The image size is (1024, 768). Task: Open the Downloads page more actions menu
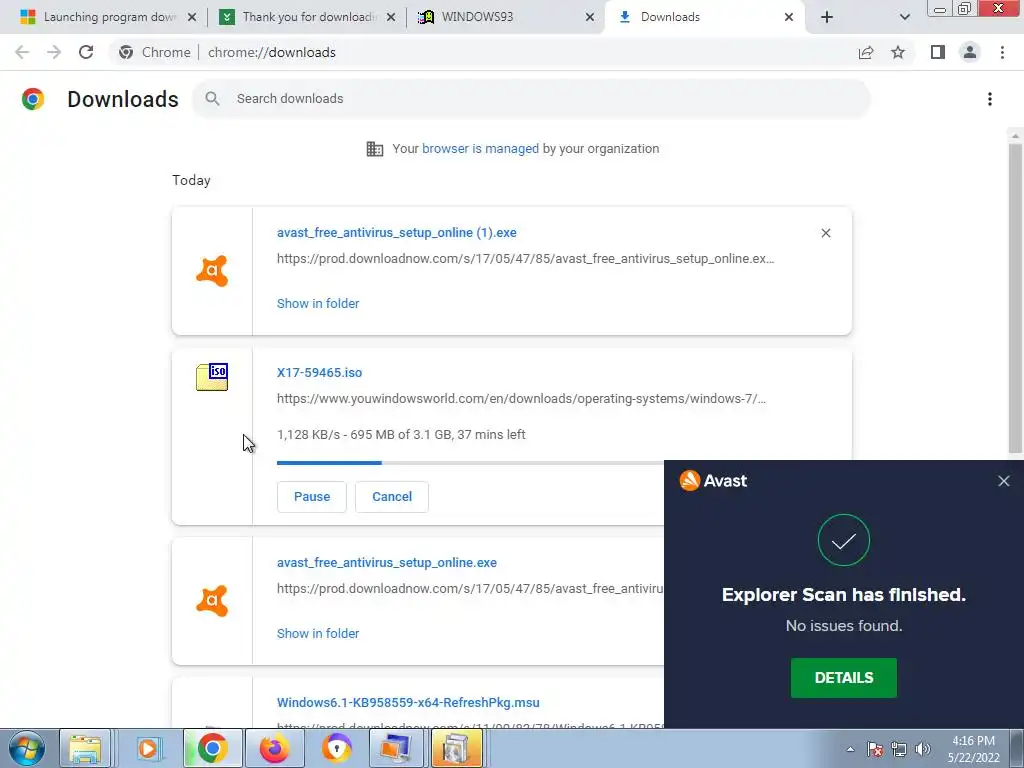990,99
